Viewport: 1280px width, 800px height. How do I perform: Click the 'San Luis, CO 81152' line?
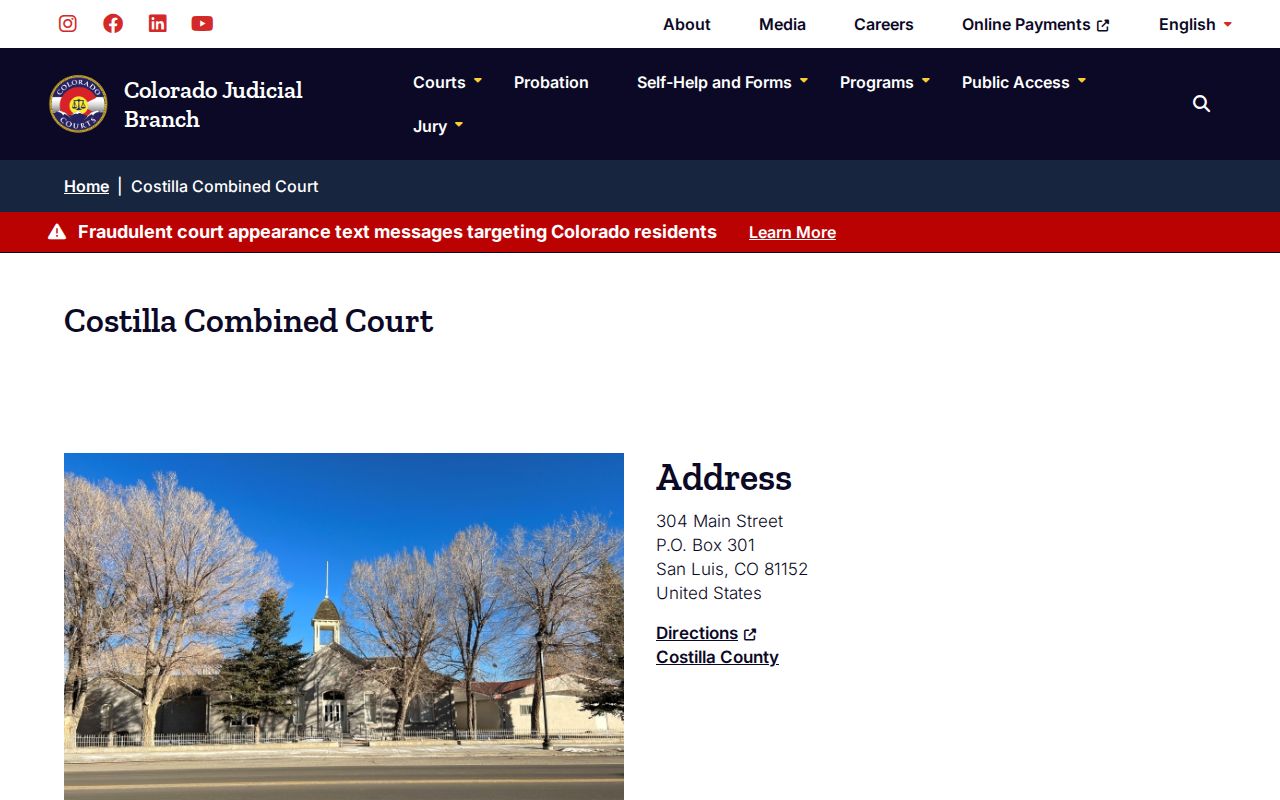click(x=732, y=569)
